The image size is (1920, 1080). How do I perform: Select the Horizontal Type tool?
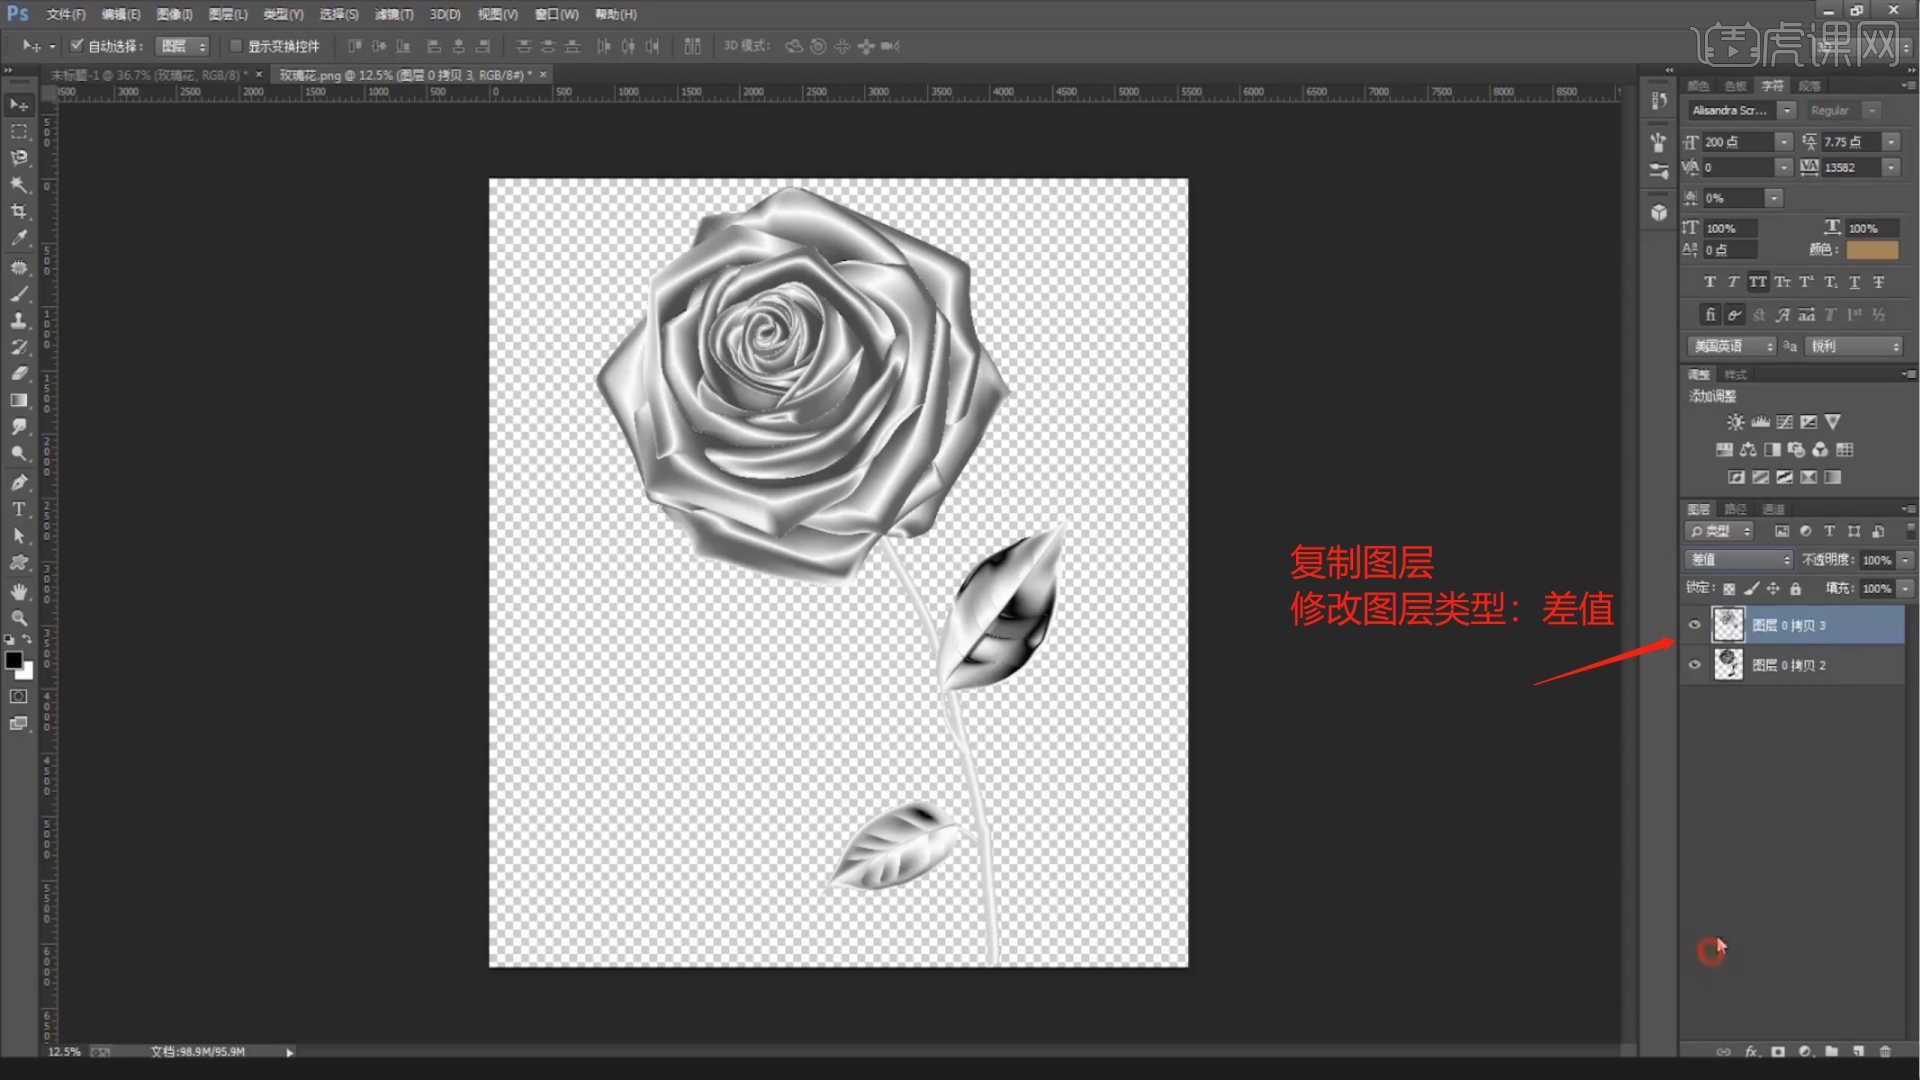tap(19, 509)
